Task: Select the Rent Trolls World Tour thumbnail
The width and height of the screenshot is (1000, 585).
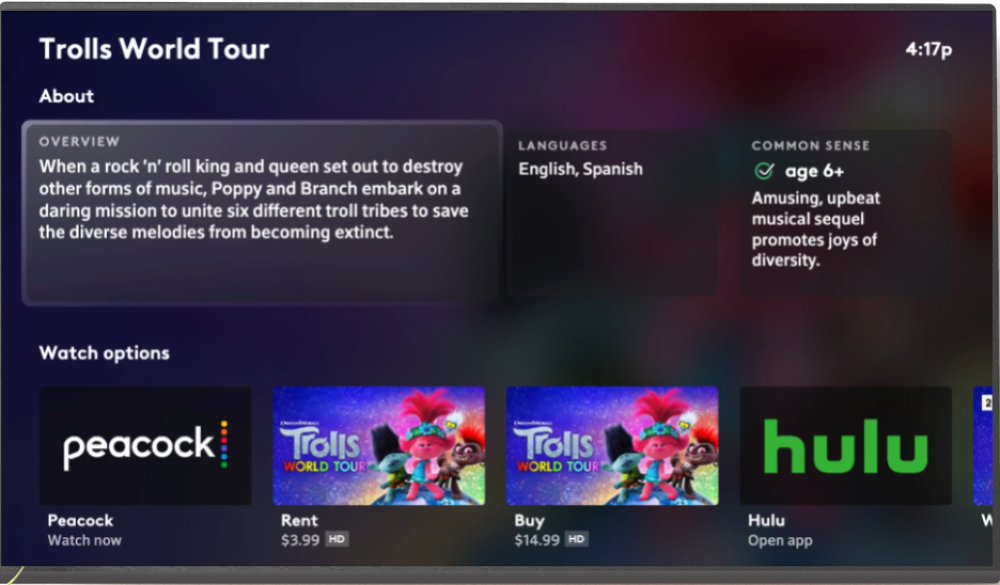Action: [379, 446]
